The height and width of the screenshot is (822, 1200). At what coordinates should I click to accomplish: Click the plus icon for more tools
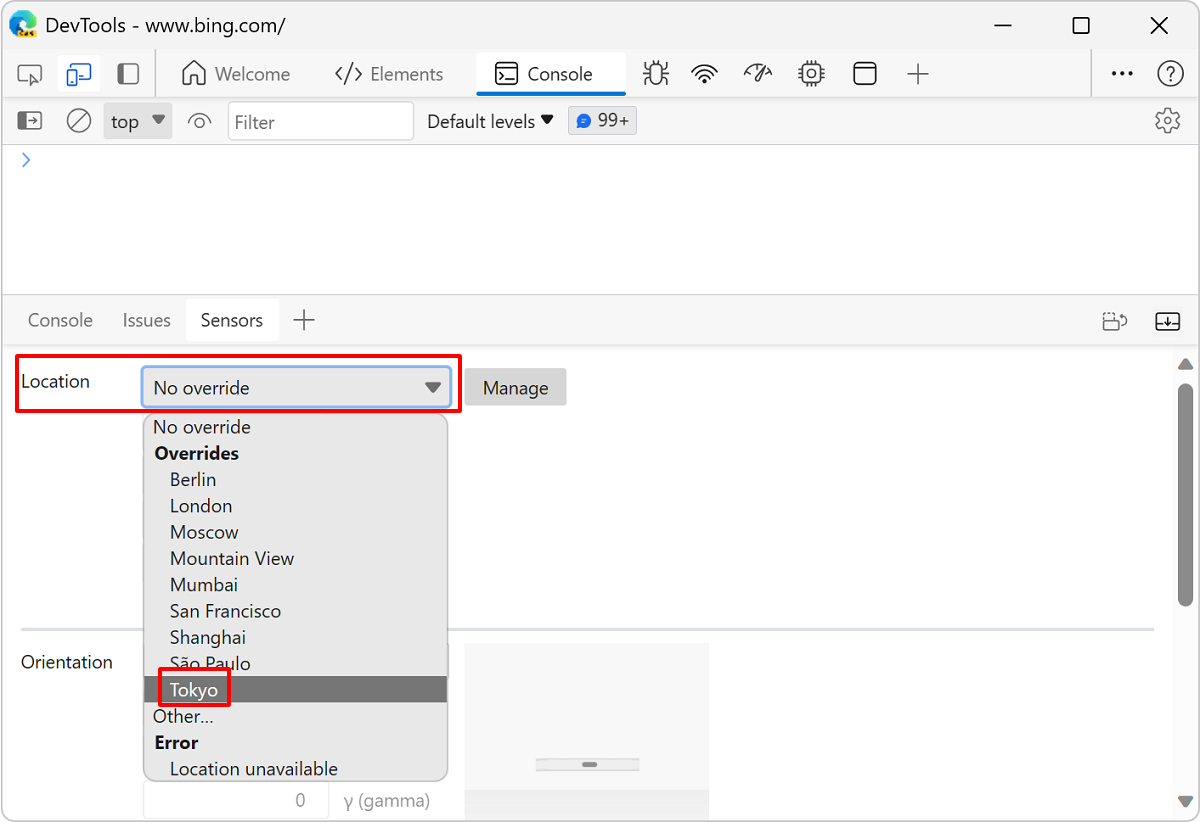(918, 74)
